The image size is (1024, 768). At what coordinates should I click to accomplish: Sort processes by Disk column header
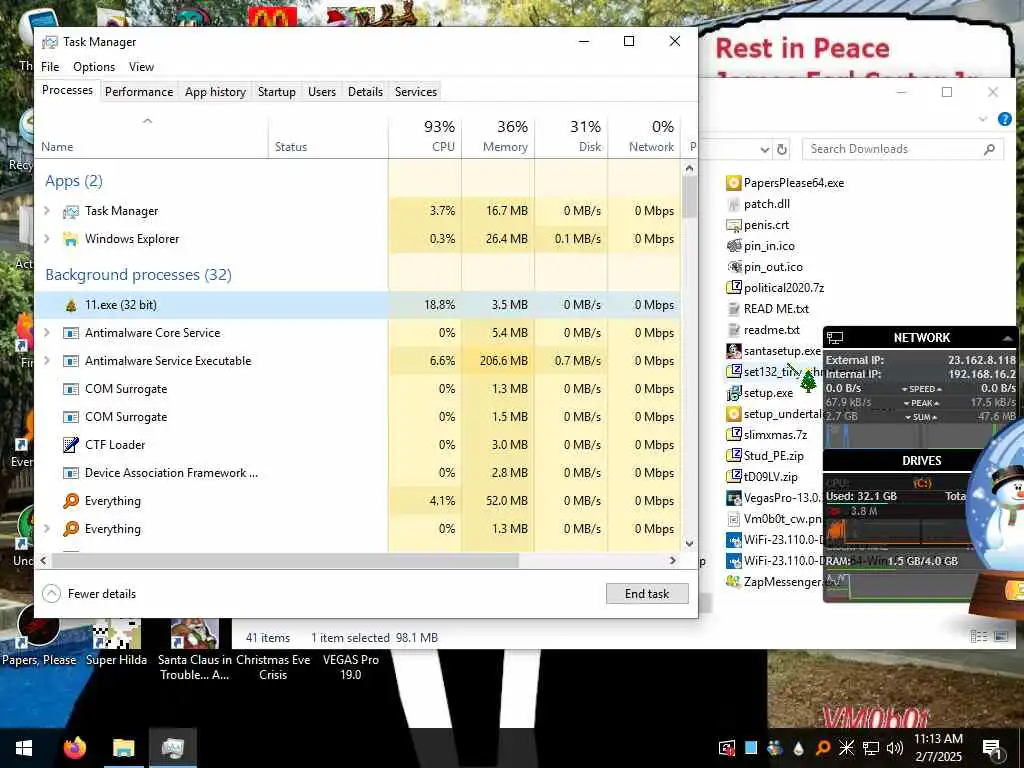tap(571, 136)
